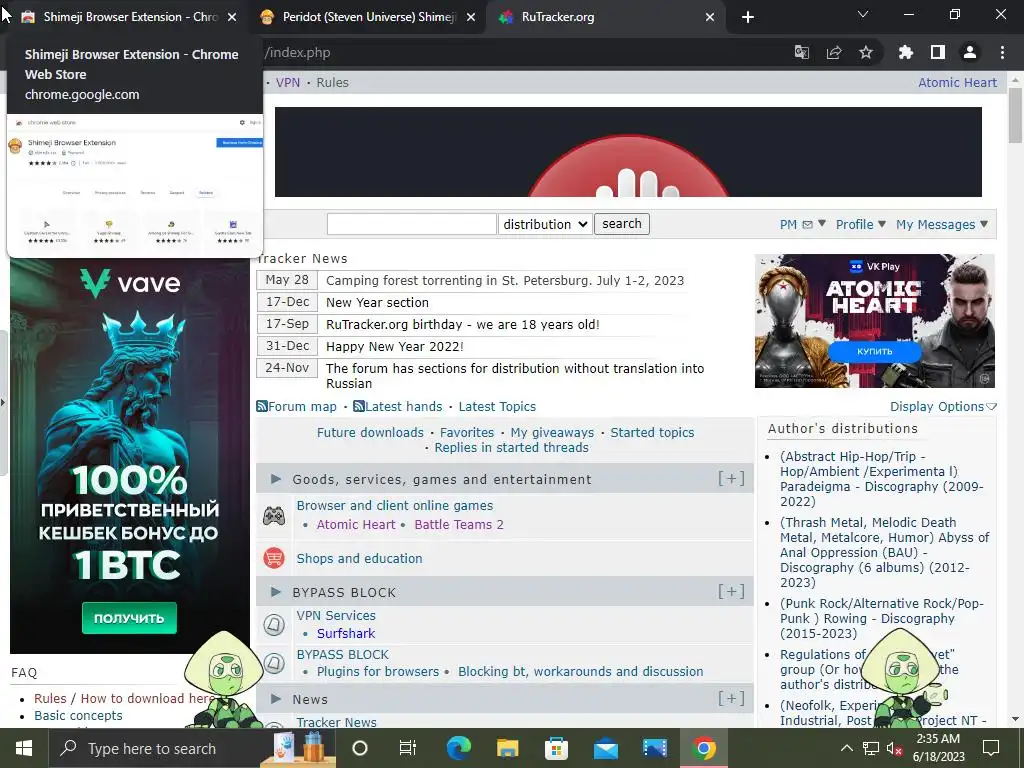Share this page via the share icon

click(834, 52)
